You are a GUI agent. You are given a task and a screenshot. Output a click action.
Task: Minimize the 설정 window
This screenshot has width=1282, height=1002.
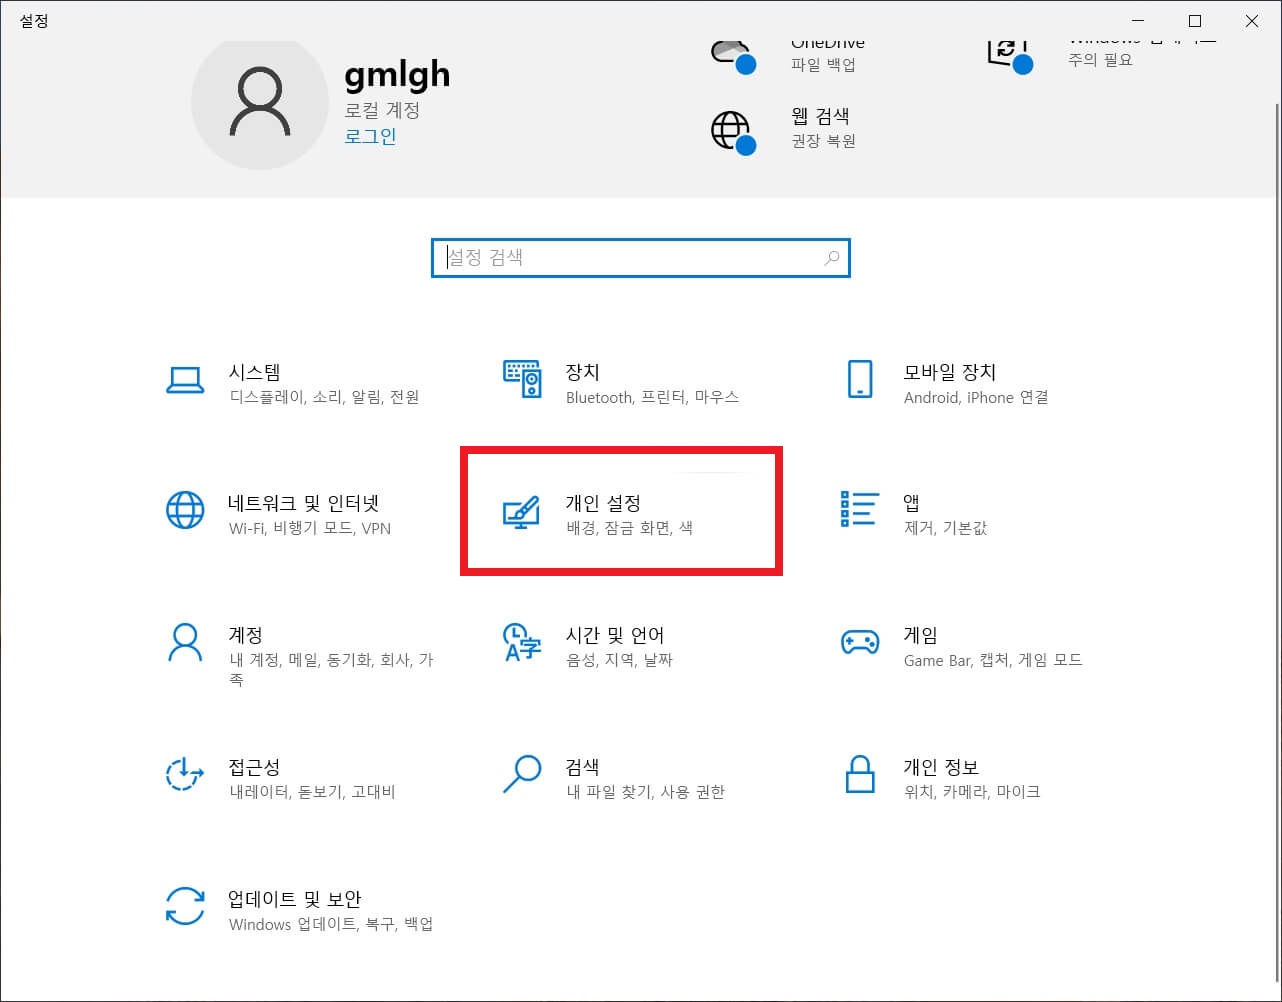(1137, 20)
